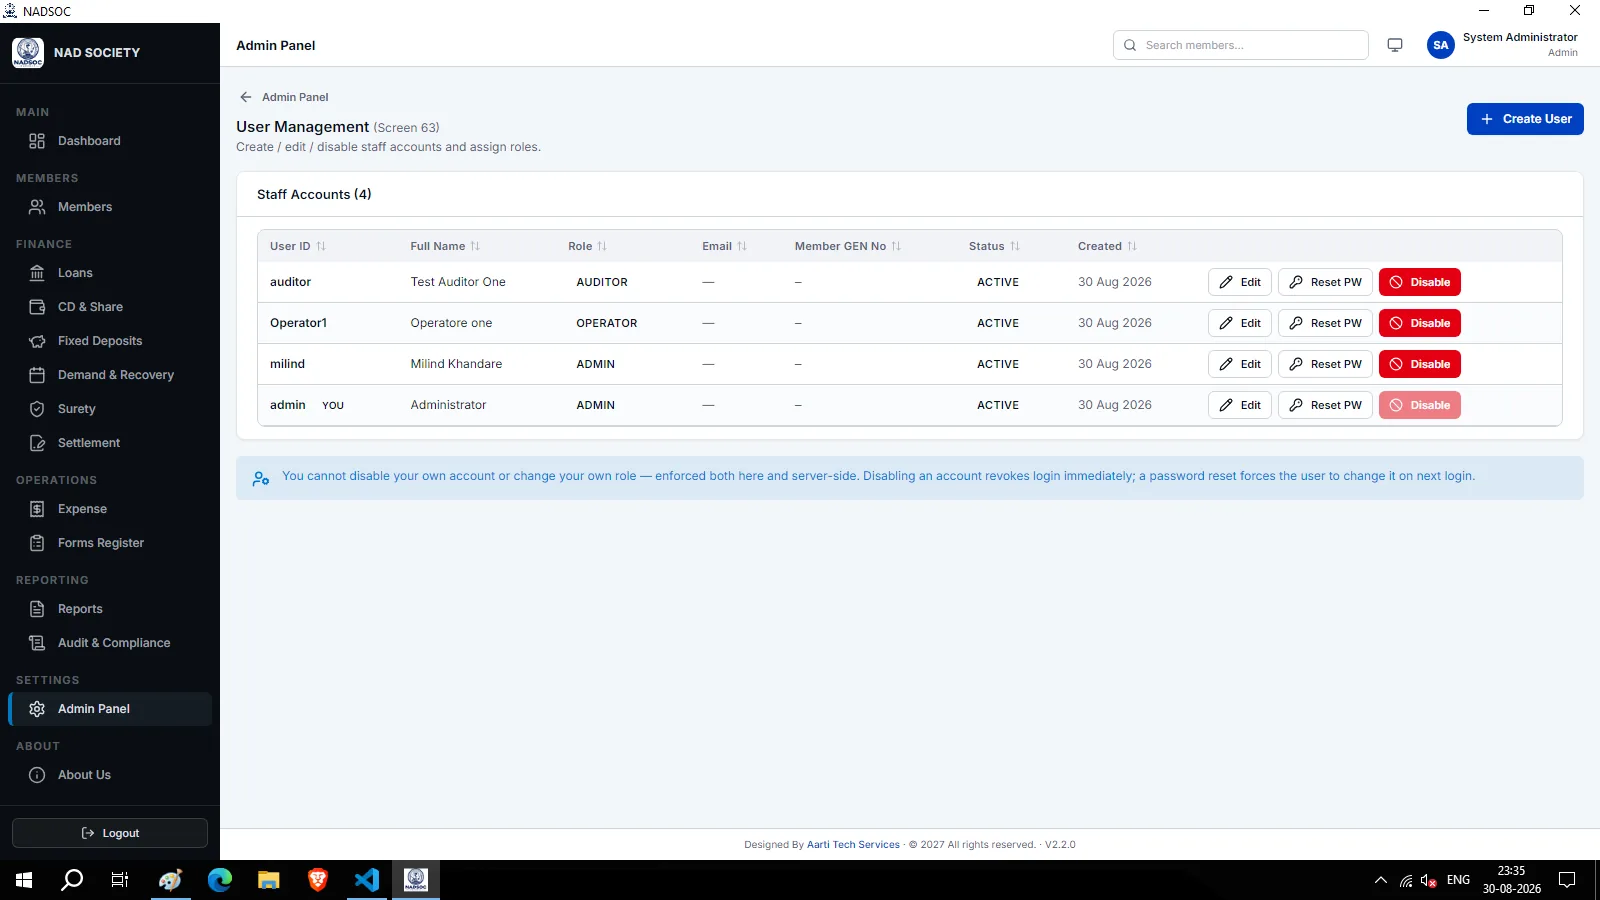Open CD & Share page

tap(110, 307)
